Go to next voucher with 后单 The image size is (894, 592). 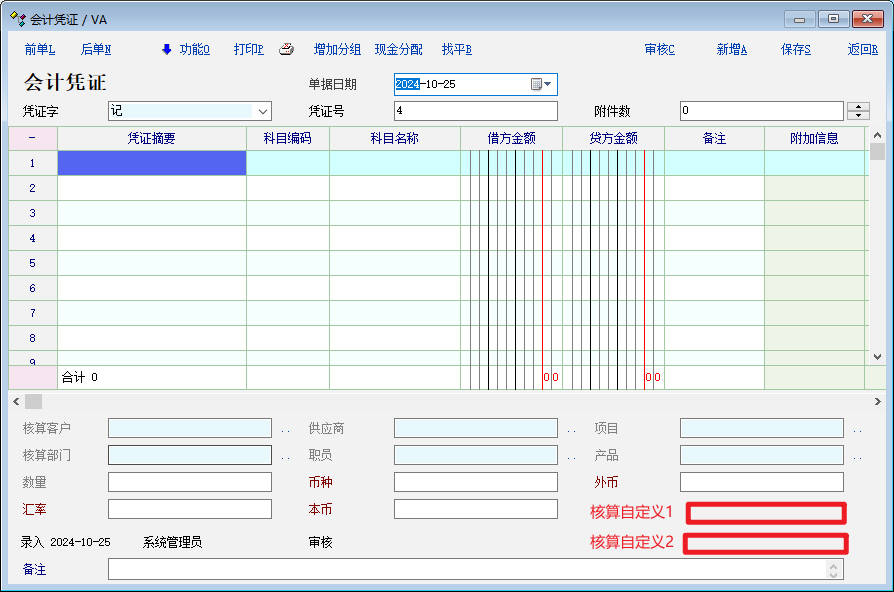(x=95, y=50)
